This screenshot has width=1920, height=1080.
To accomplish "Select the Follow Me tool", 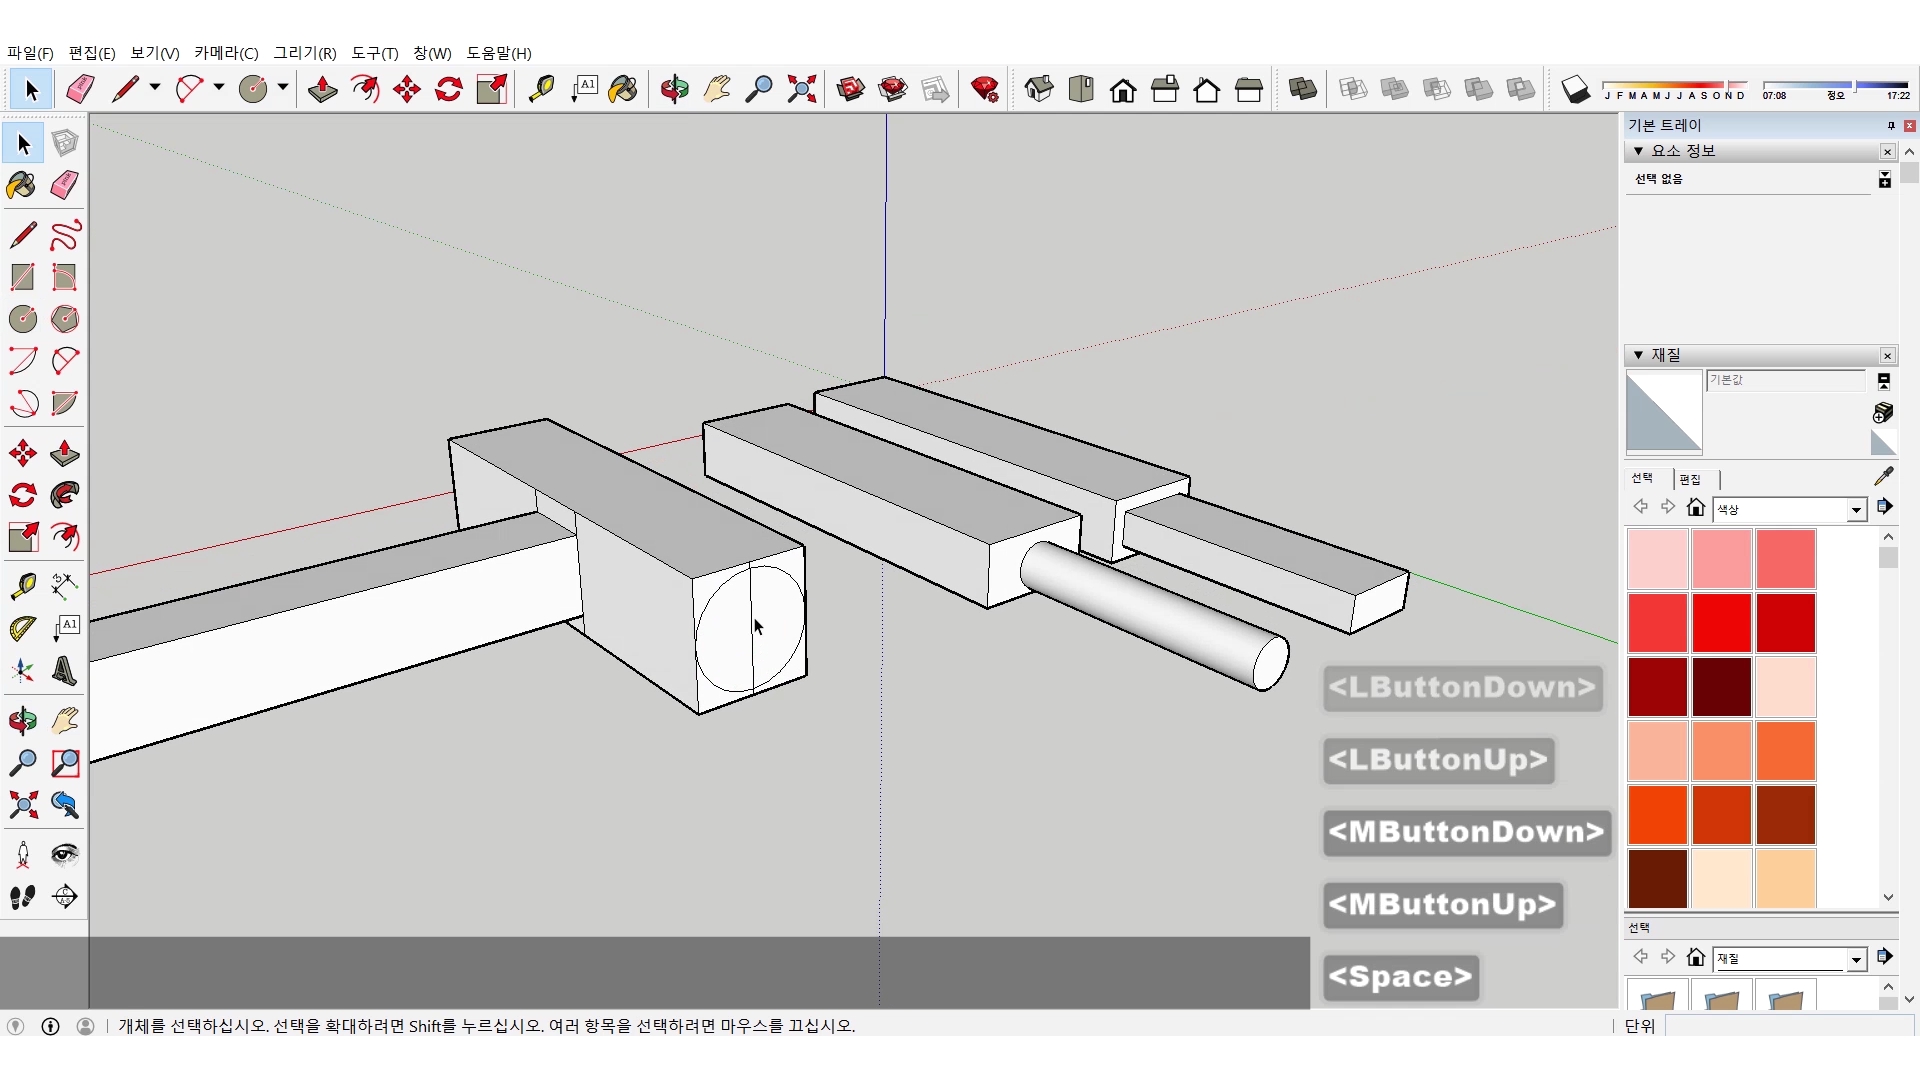I will 65,495.
